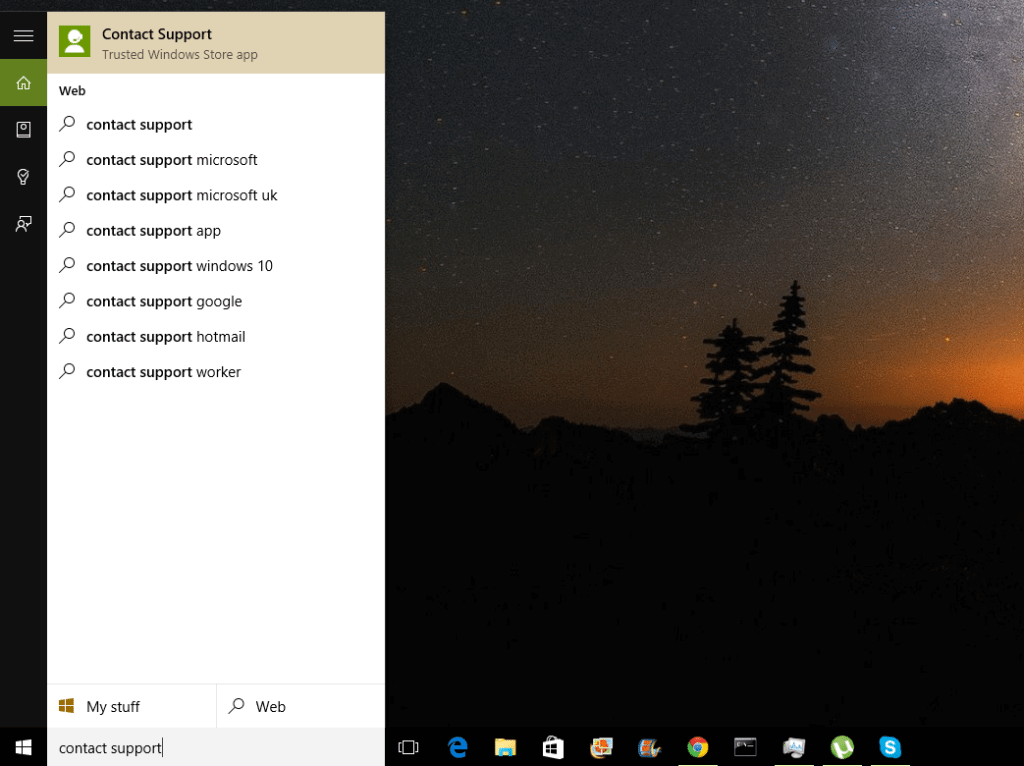The width and height of the screenshot is (1024, 766).
Task: Open the Cortana Notebook icon
Action: coord(24,130)
